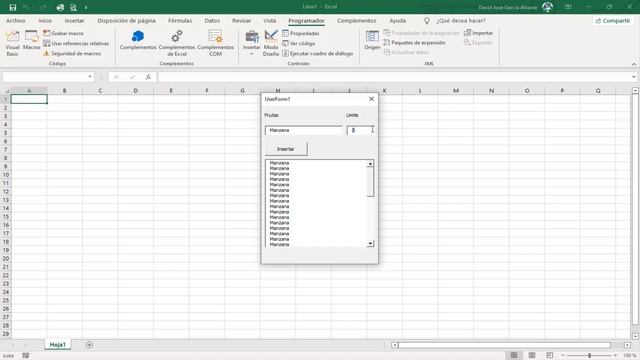Image resolution: width=640 pixels, height=360 pixels.
Task: Open the blue Complementos add-ins
Action: 138,40
